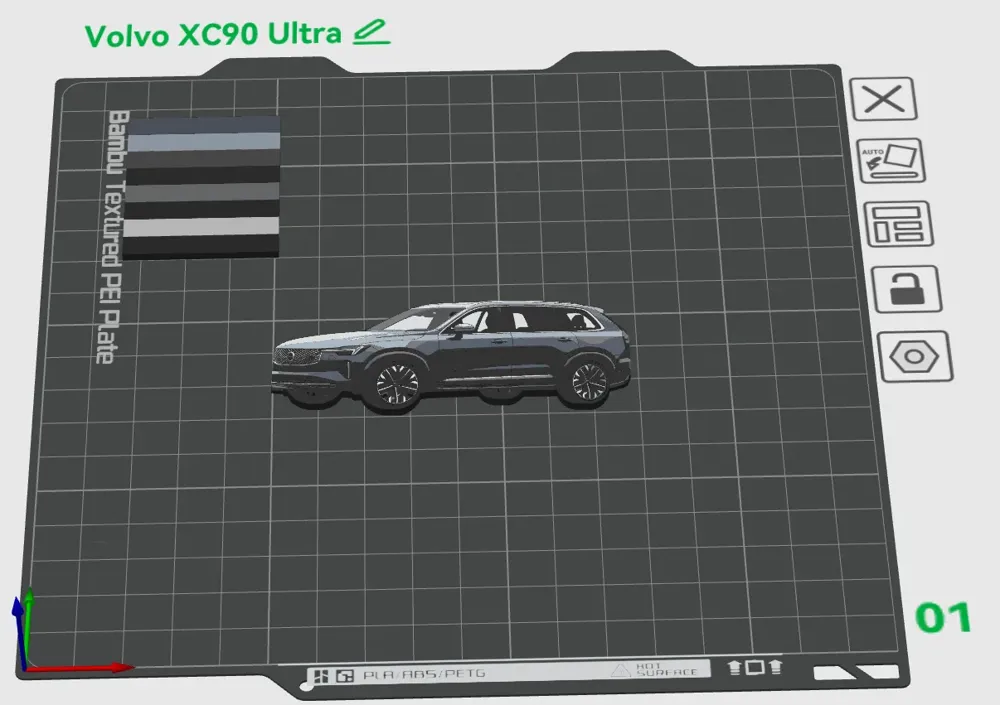The width and height of the screenshot is (1000, 705).
Task: Click the plate name 'Volvo XC90 Ultra'
Action: point(213,34)
